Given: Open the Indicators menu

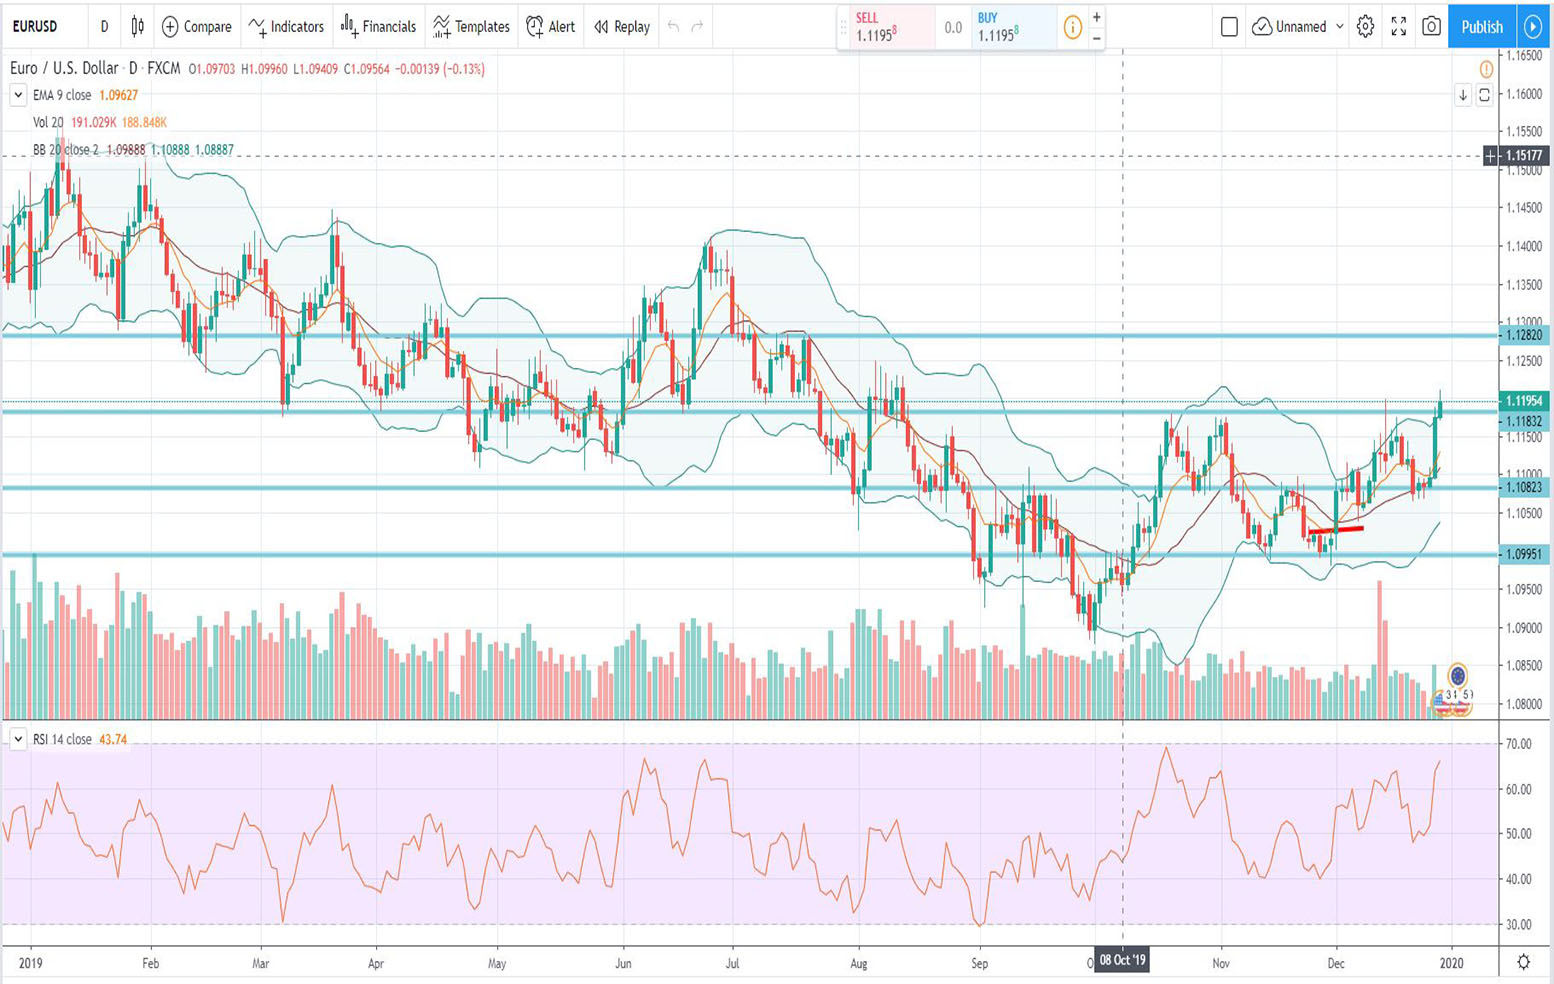Looking at the screenshot, I should point(286,27).
